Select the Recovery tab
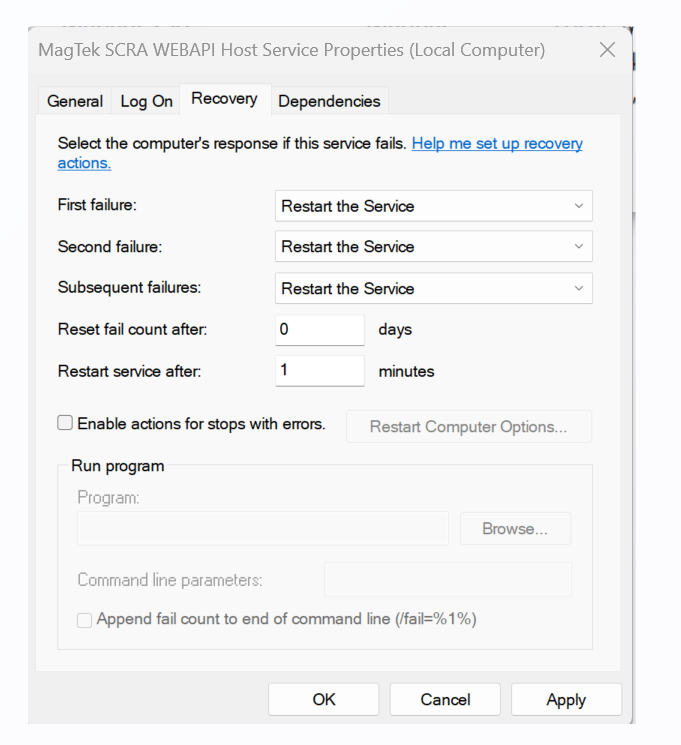 pos(224,99)
